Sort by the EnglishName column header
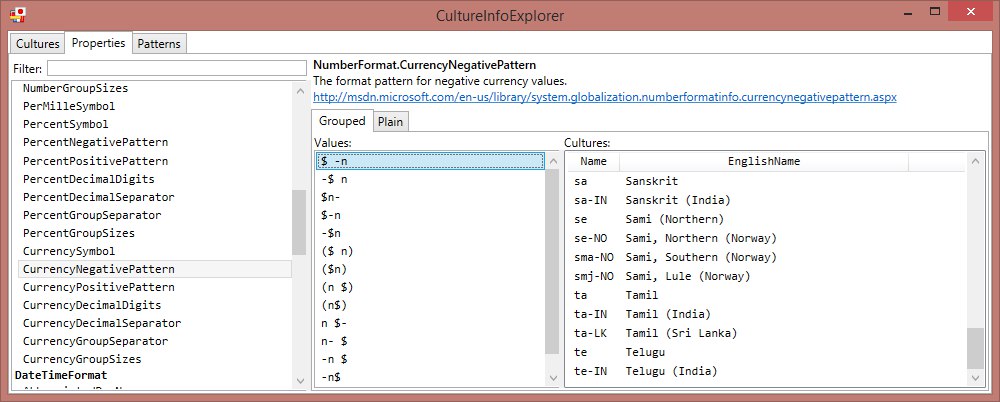 (x=763, y=161)
